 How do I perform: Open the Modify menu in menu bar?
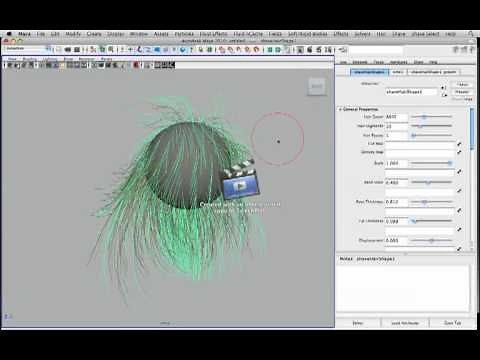(73, 34)
